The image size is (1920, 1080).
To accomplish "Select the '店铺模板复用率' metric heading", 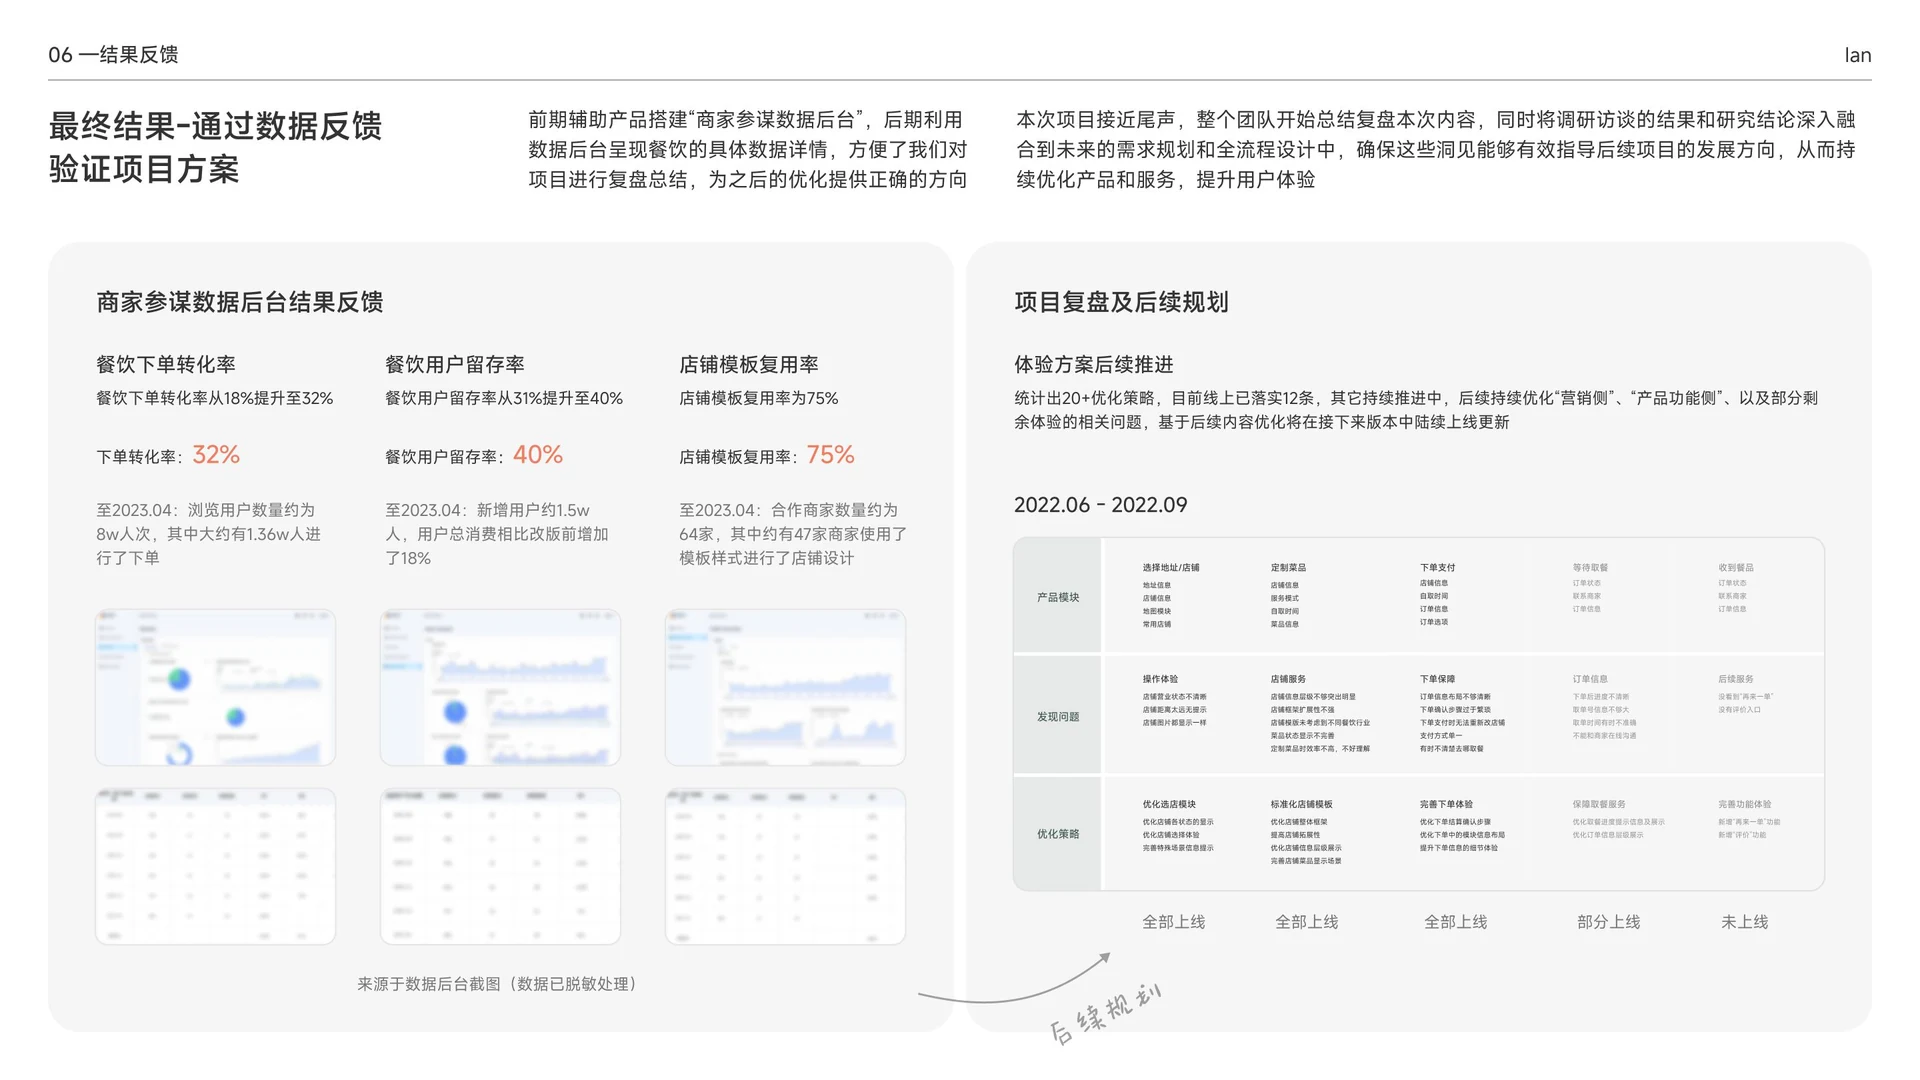I will point(749,365).
